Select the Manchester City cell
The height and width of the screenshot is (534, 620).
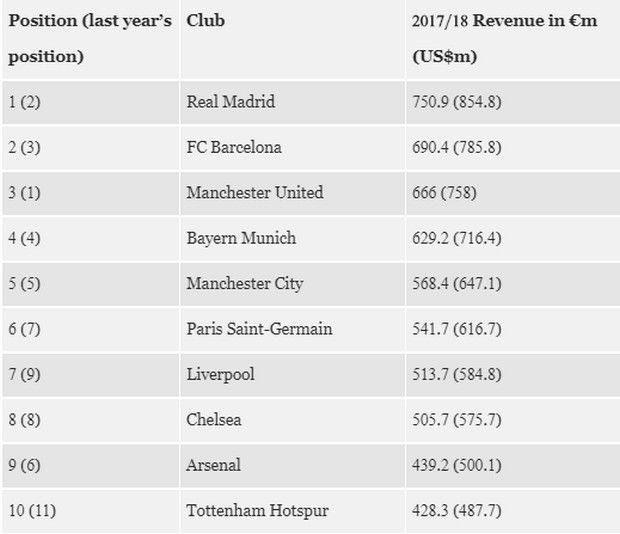click(244, 284)
